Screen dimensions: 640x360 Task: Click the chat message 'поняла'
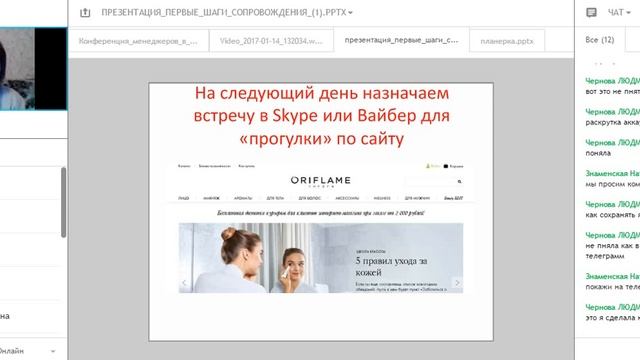coord(598,153)
